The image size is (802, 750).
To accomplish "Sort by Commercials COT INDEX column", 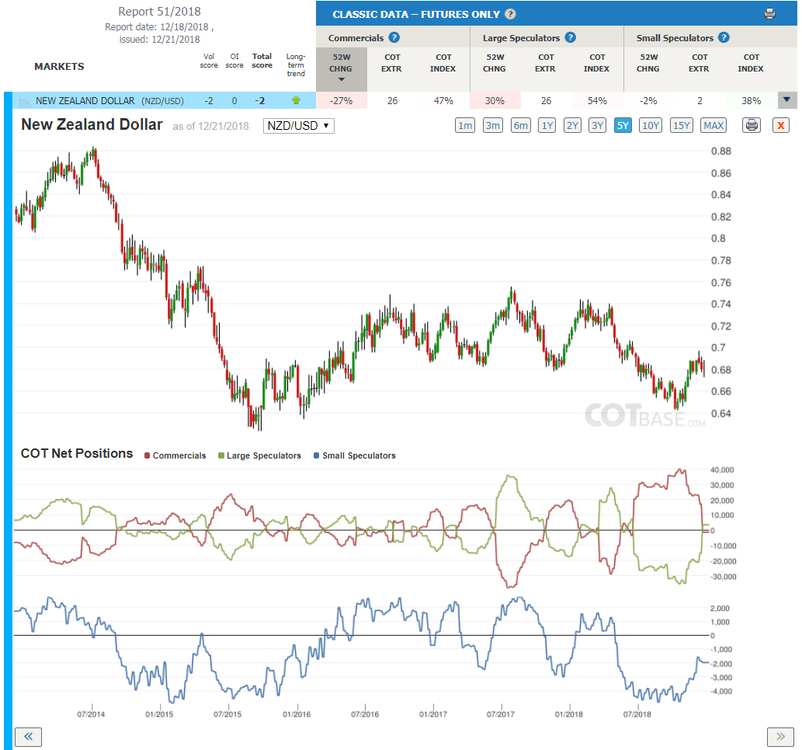I will 443,63.
